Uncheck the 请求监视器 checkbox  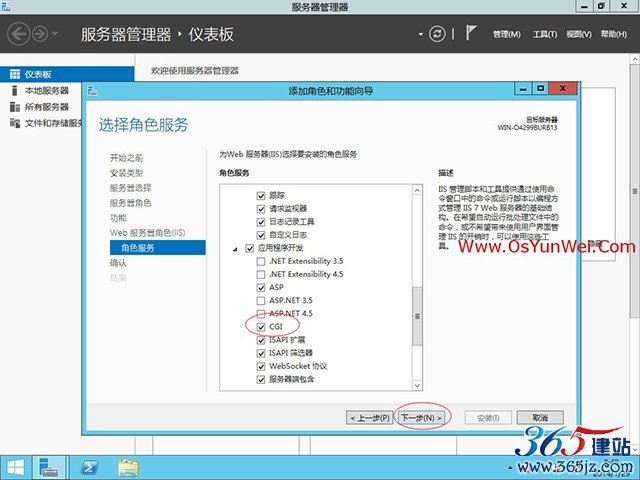[261, 209]
